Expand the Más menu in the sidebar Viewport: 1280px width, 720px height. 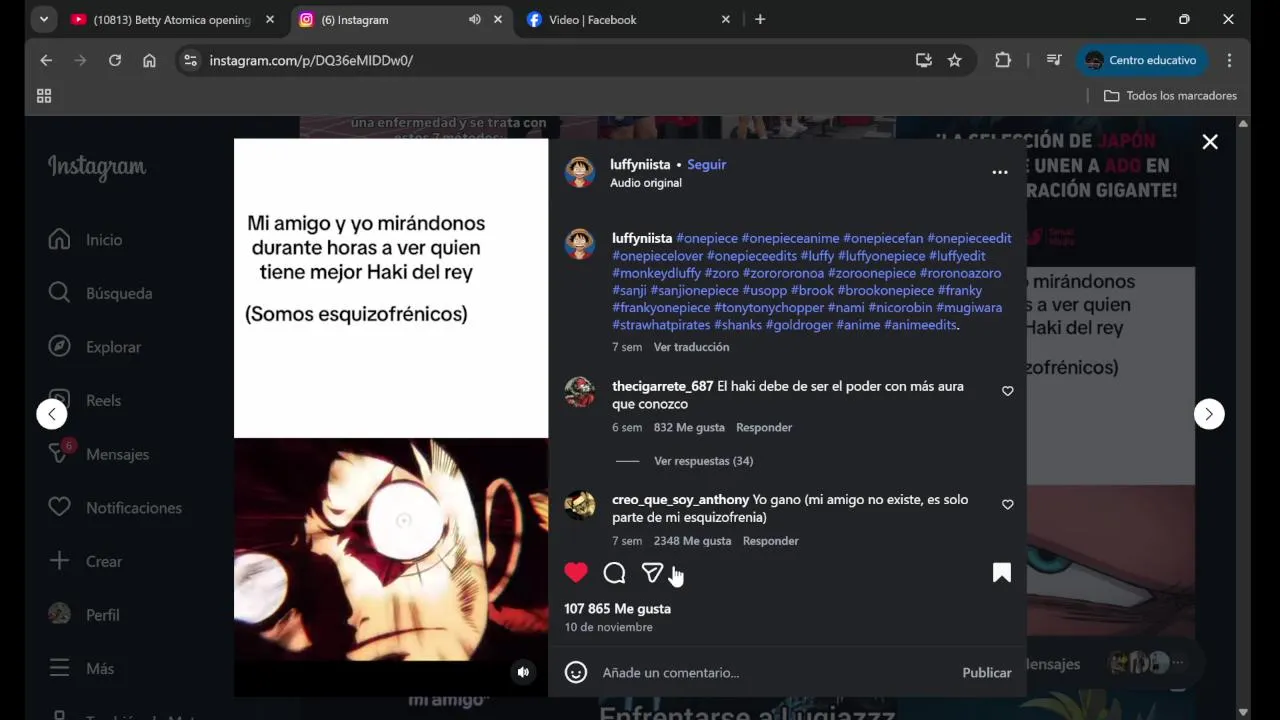pos(82,668)
